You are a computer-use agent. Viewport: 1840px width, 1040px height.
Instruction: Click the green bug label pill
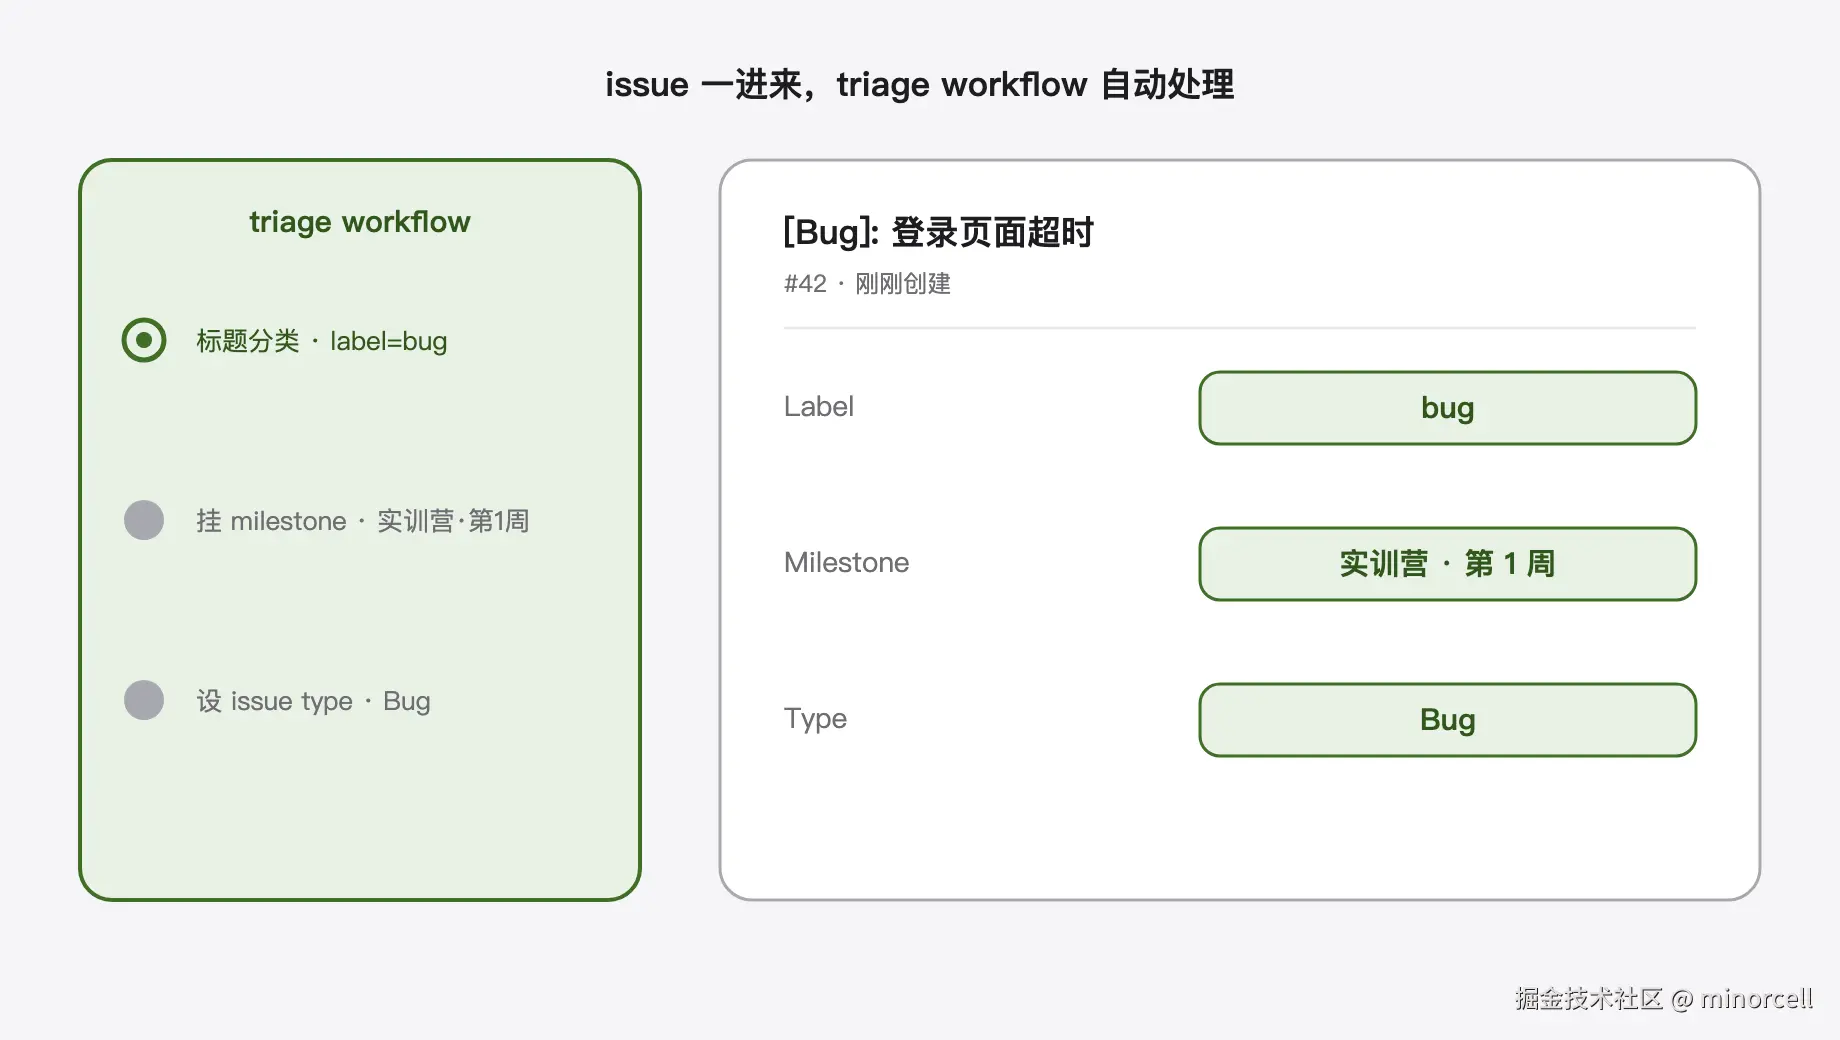pyautogui.click(x=1447, y=408)
